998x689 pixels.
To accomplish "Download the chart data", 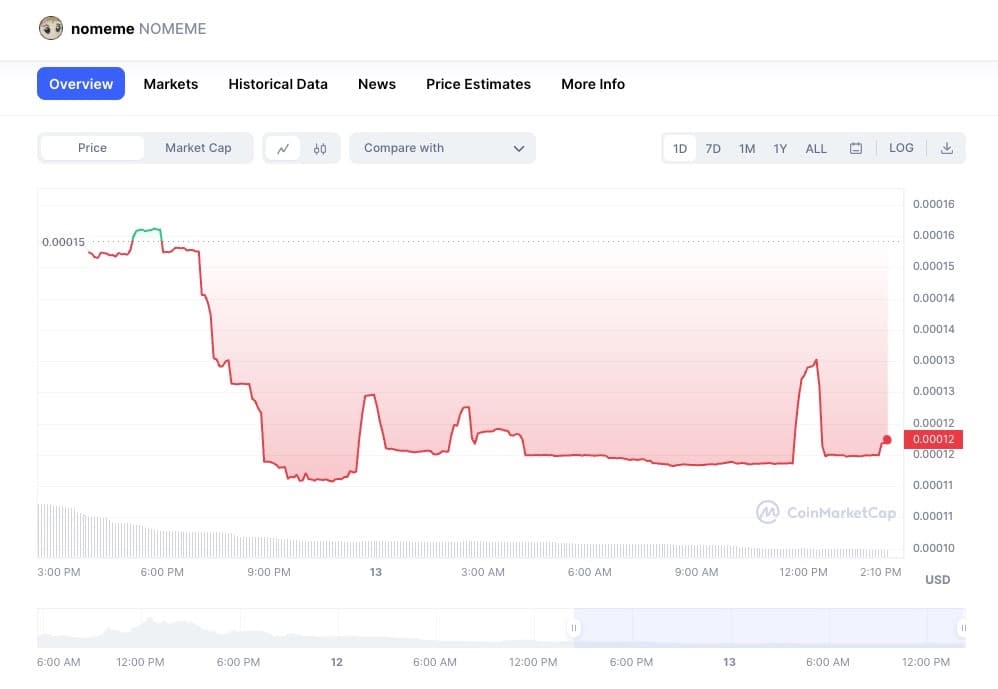I will (x=947, y=148).
